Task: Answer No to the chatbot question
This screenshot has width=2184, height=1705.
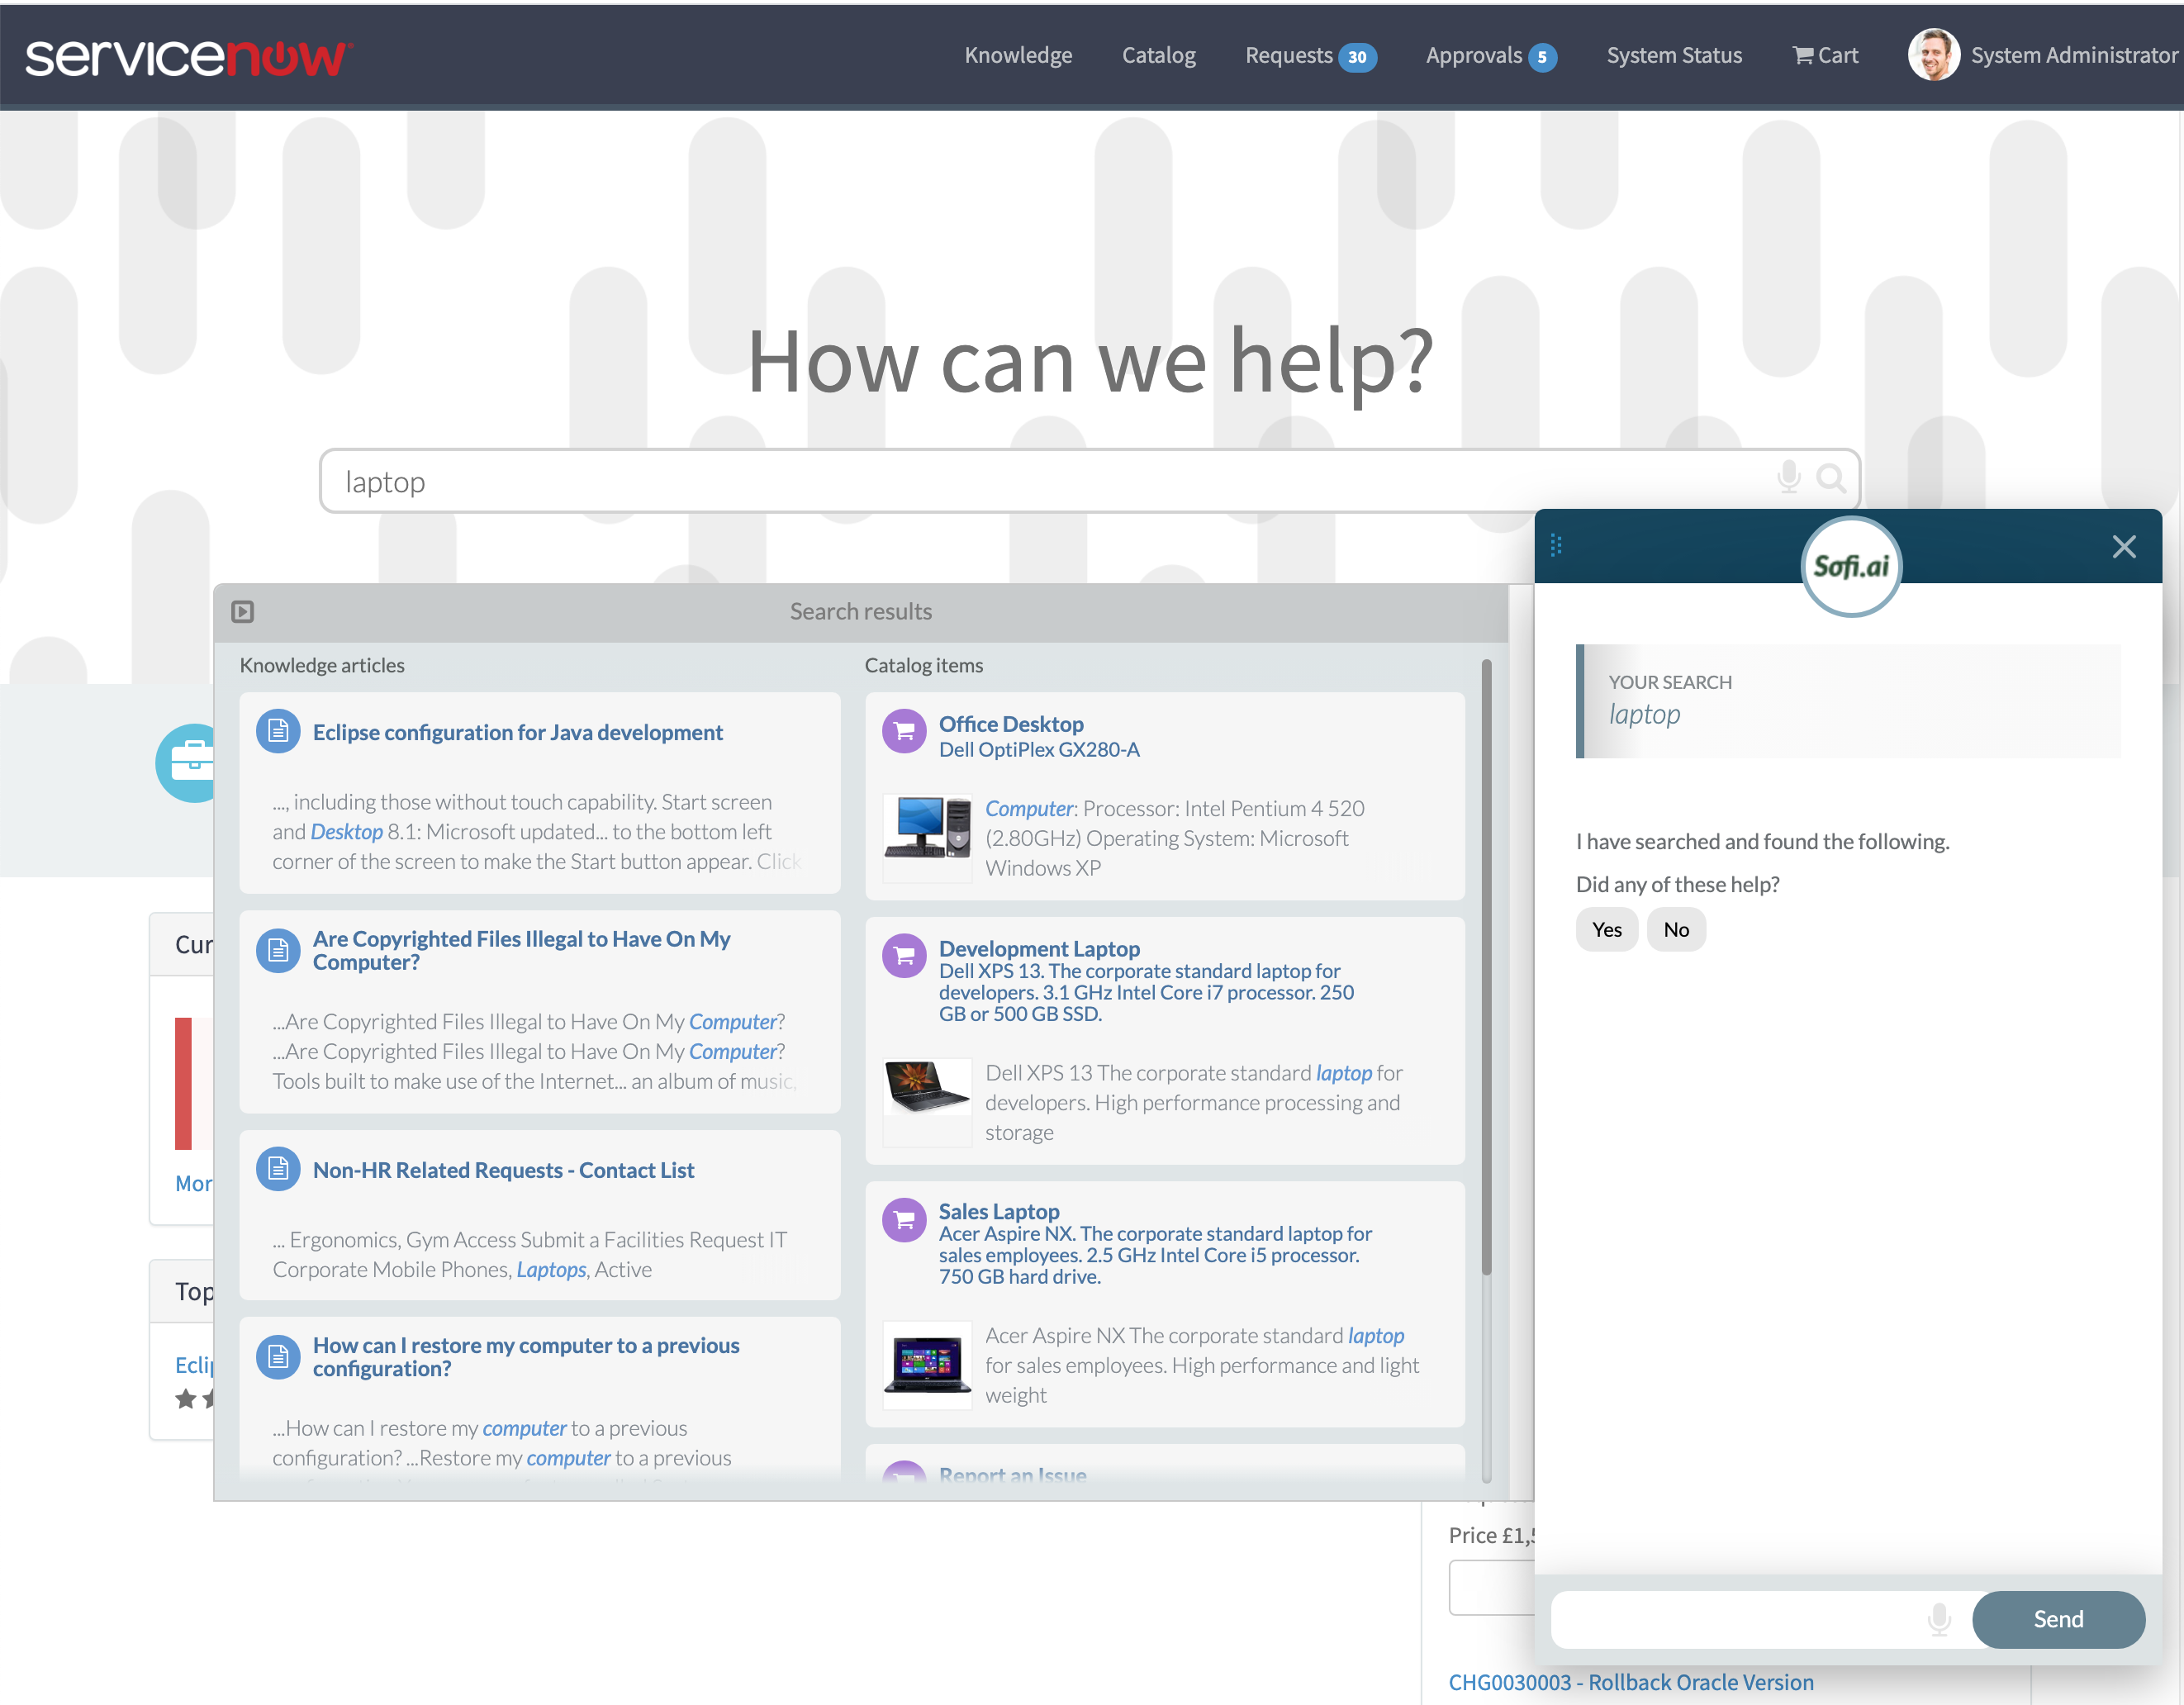Action: click(1676, 929)
